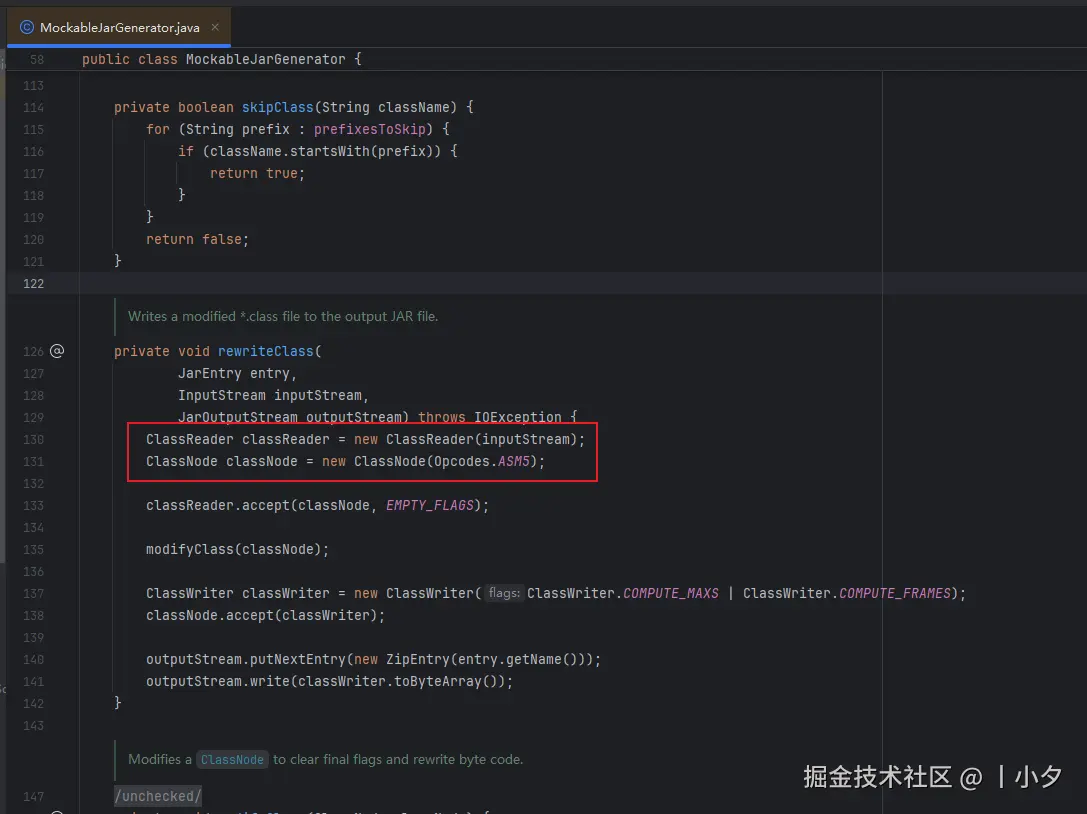
Task: Click line number 122 in gutter
Action: 33,284
